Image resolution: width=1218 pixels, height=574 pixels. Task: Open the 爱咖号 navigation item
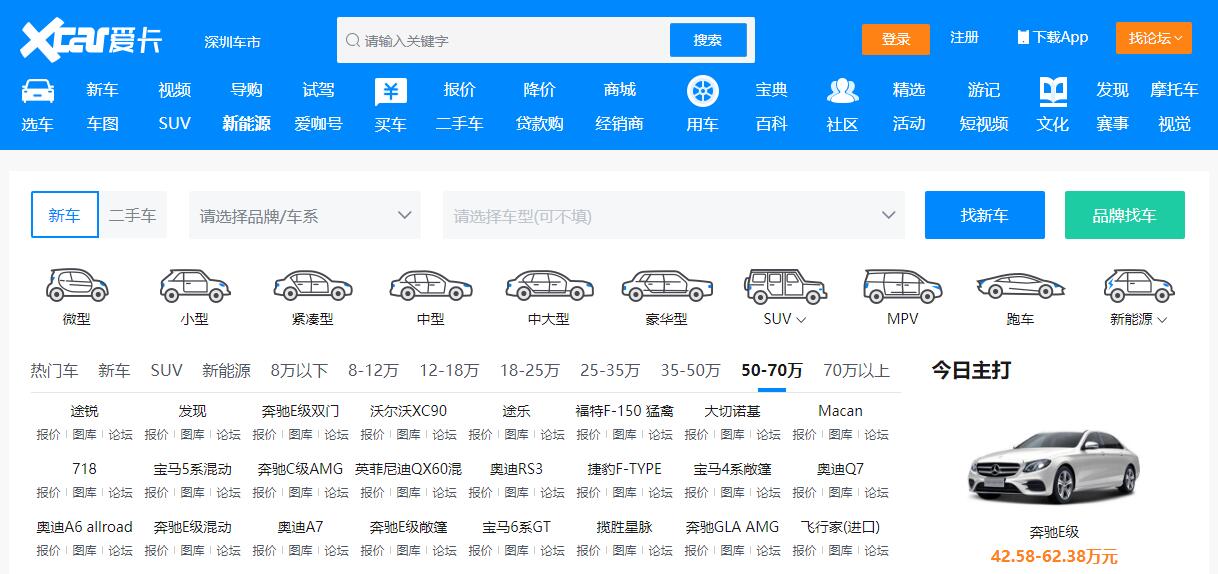pyautogui.click(x=318, y=124)
